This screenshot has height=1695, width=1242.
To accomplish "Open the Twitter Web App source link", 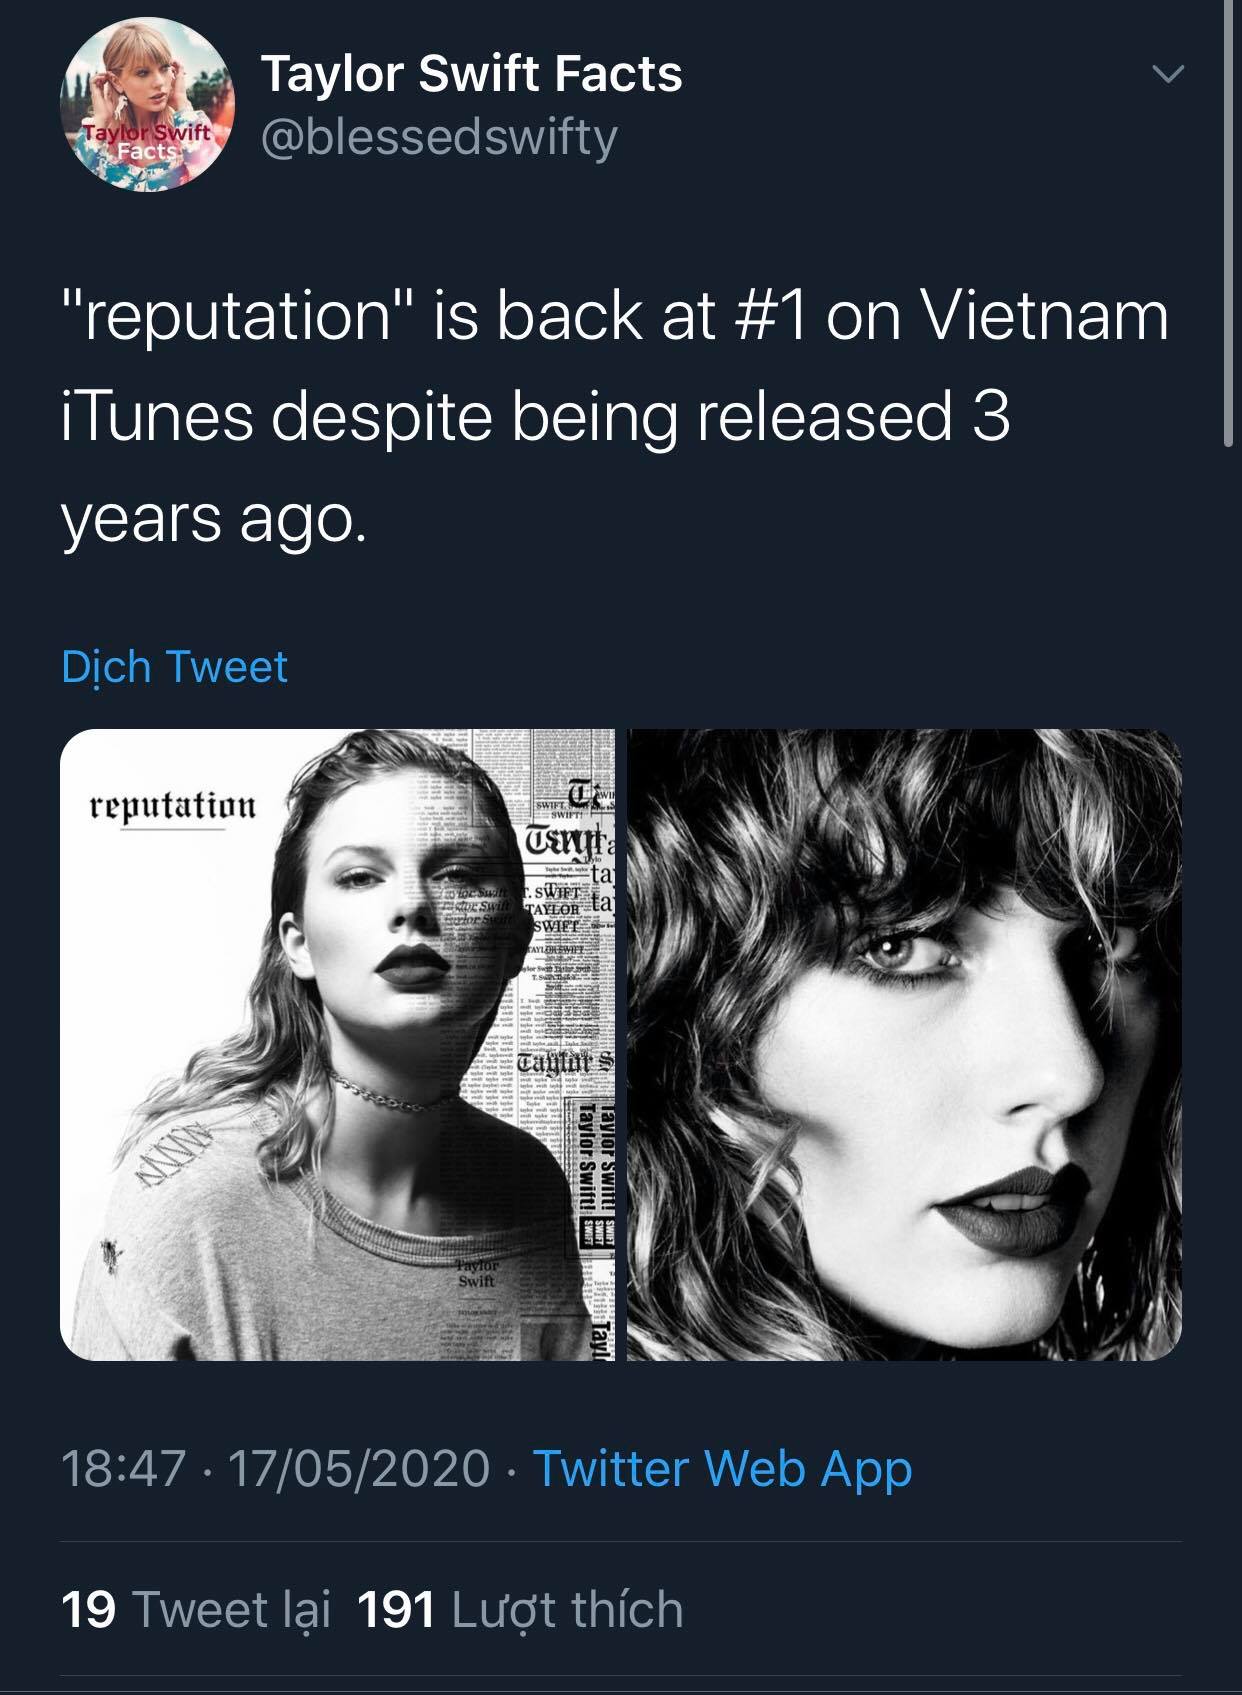I will [722, 1468].
